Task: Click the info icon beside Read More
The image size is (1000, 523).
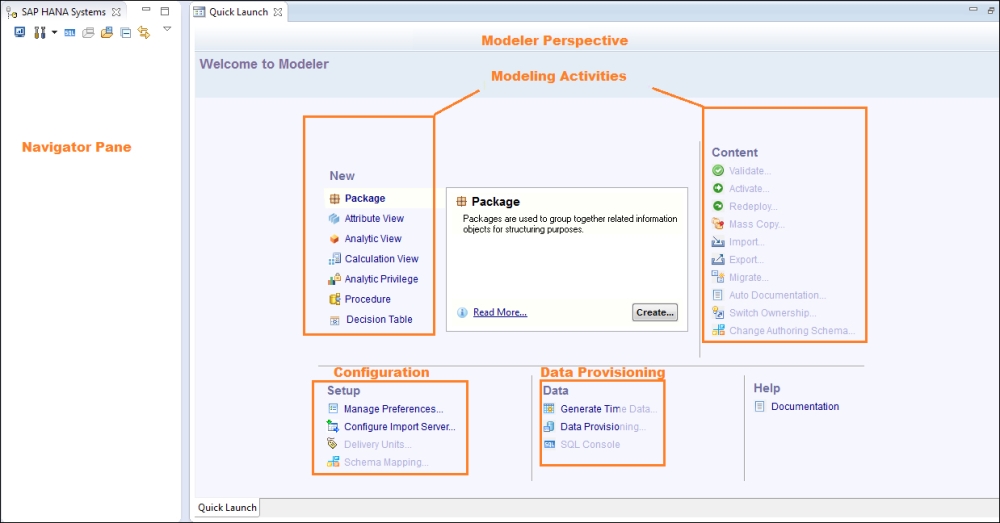Action: pos(462,312)
